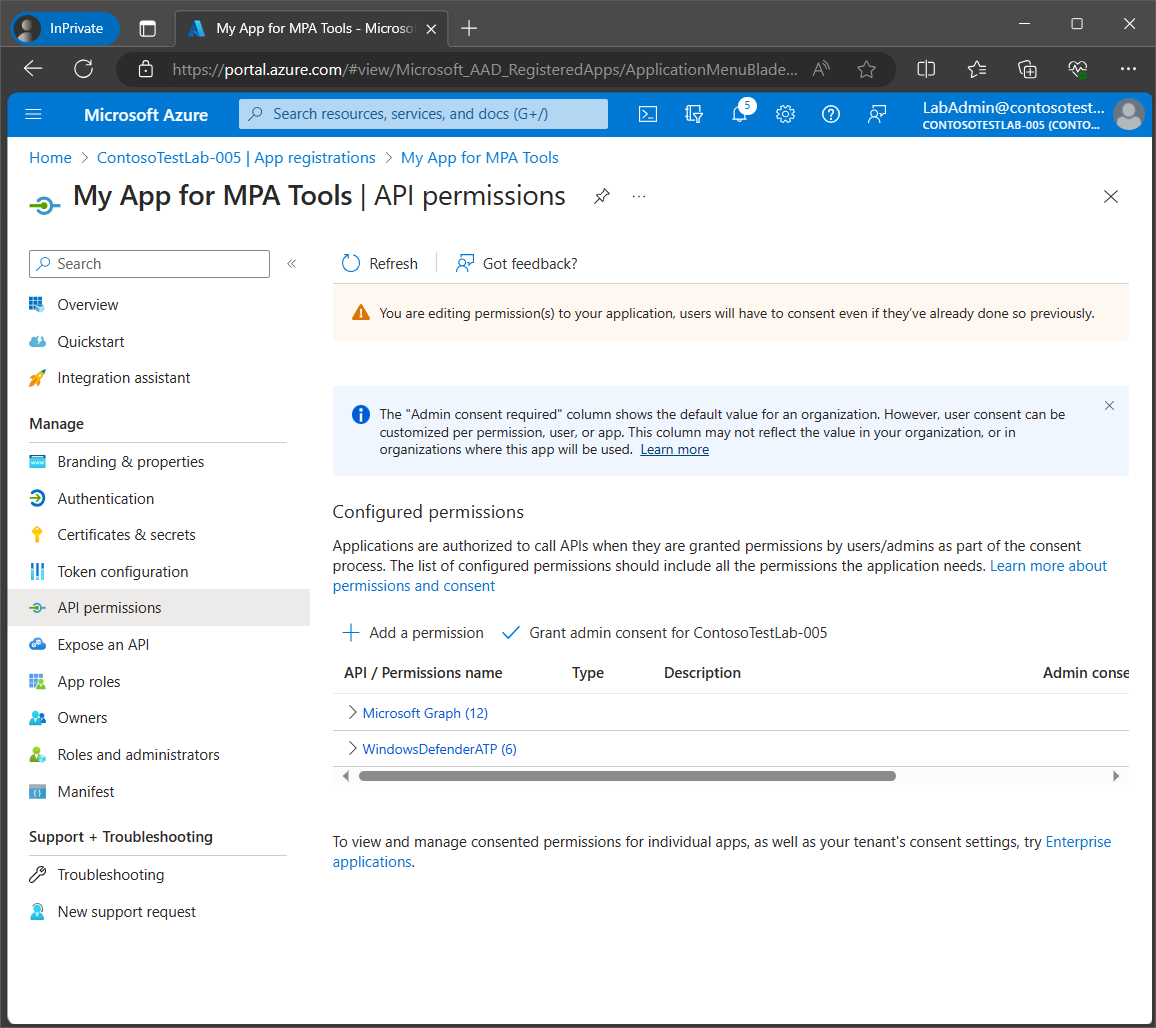Open browser collections icon
1156x1028 pixels.
[x=1027, y=69]
